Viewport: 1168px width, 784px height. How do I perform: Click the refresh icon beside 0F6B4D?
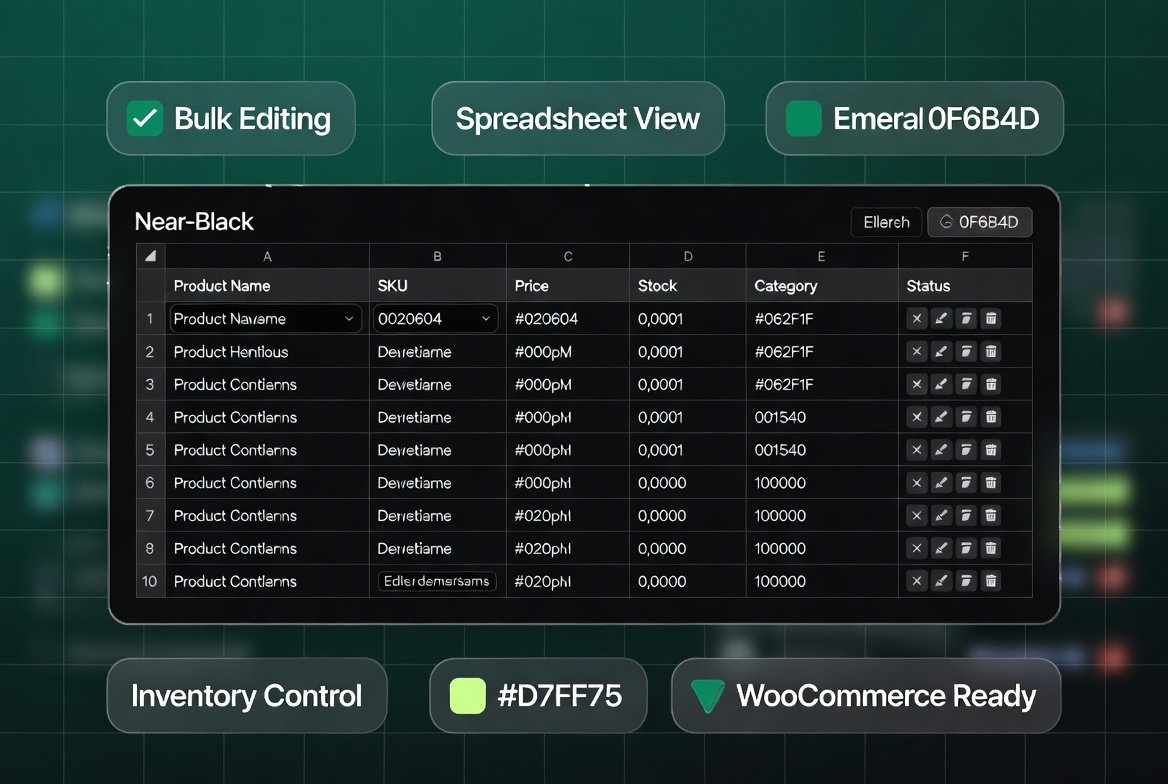click(946, 222)
